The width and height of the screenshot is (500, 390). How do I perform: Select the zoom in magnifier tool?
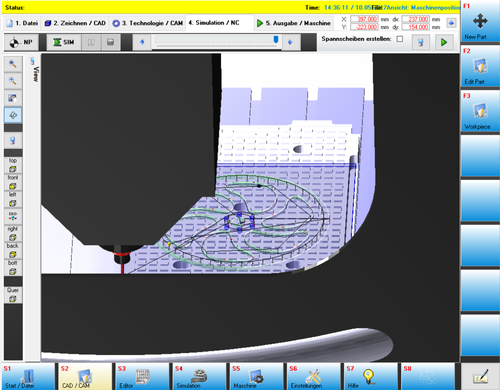pos(13,64)
